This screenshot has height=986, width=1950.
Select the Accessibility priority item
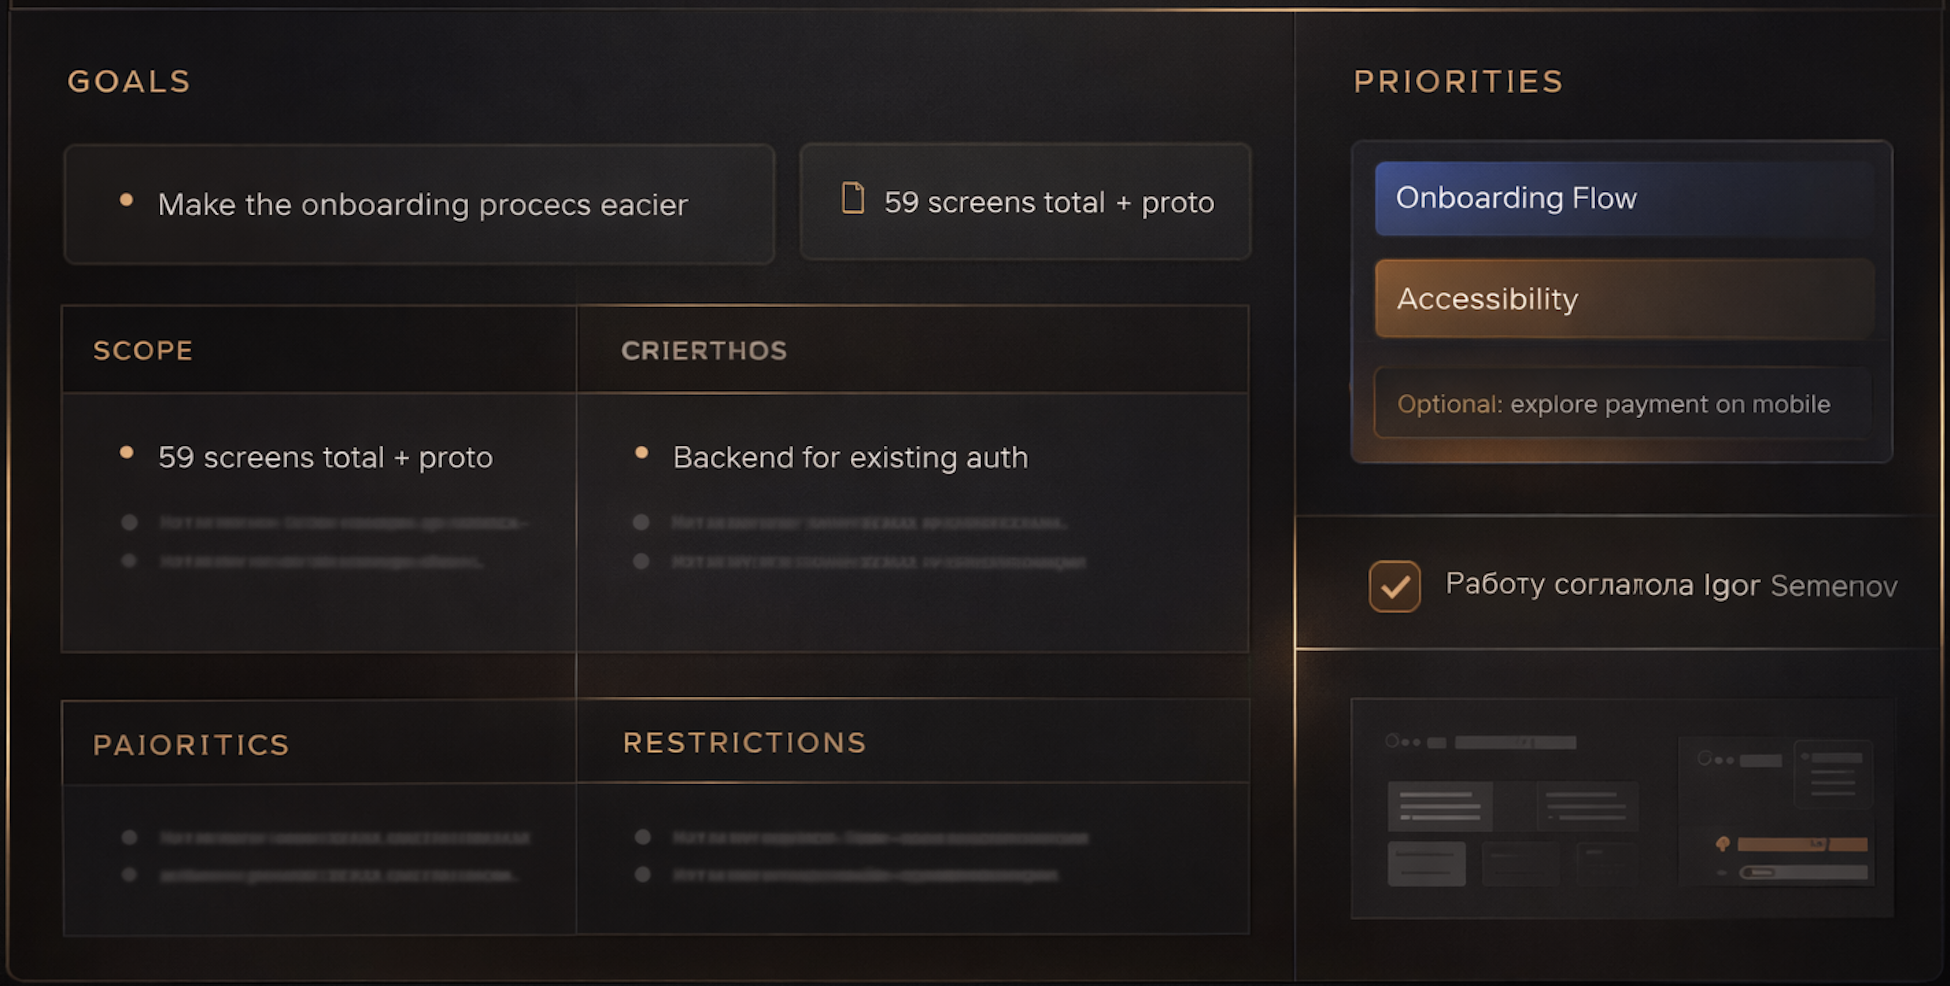[x=1623, y=299]
